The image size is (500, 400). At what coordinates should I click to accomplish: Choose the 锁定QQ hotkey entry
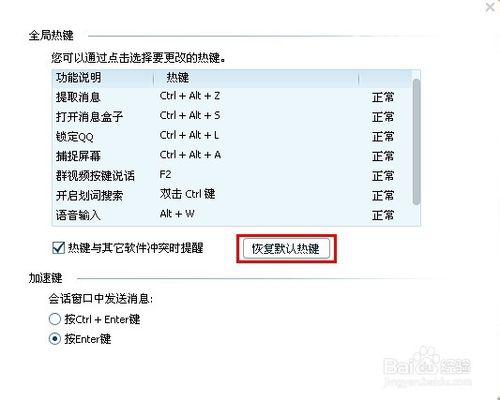232,136
